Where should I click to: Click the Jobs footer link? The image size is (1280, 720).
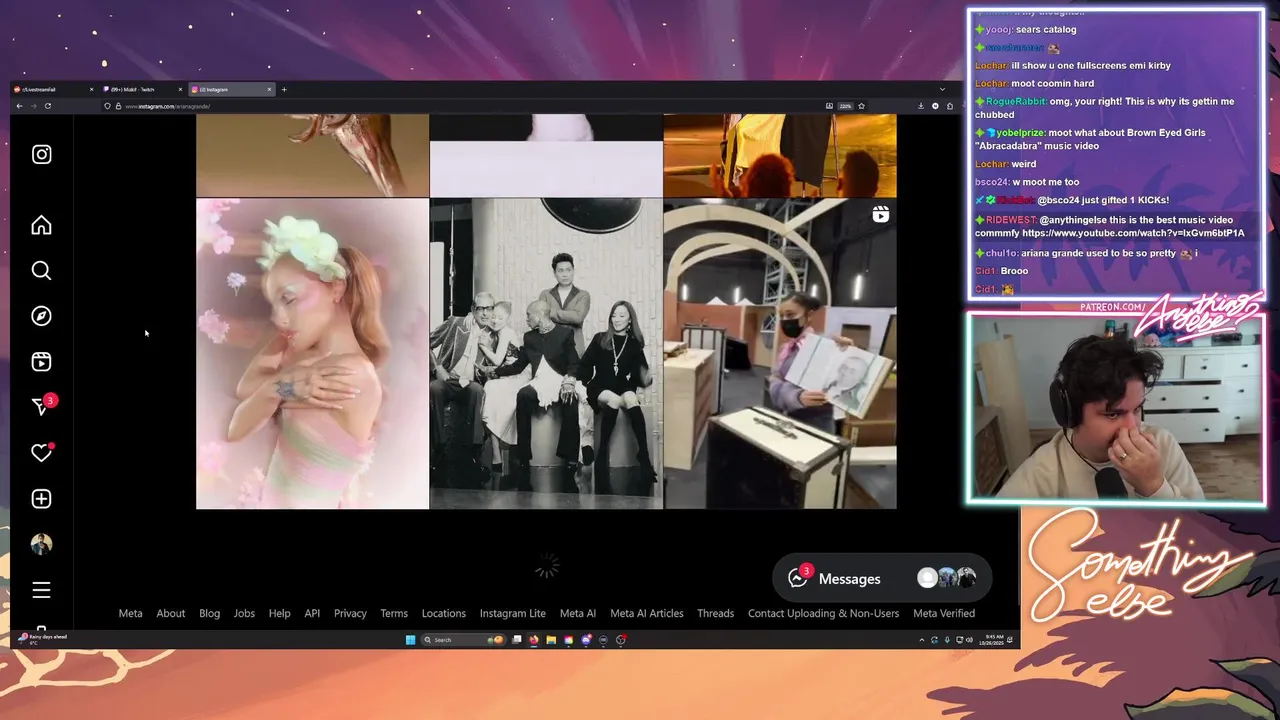(x=244, y=613)
